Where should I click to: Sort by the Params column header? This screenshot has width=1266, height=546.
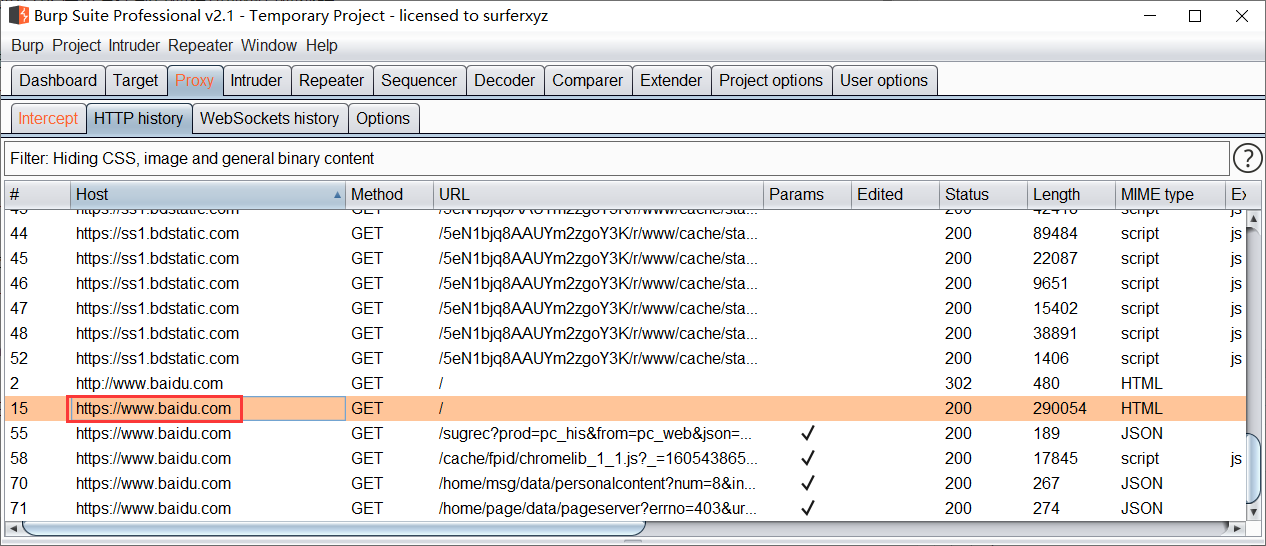807,195
